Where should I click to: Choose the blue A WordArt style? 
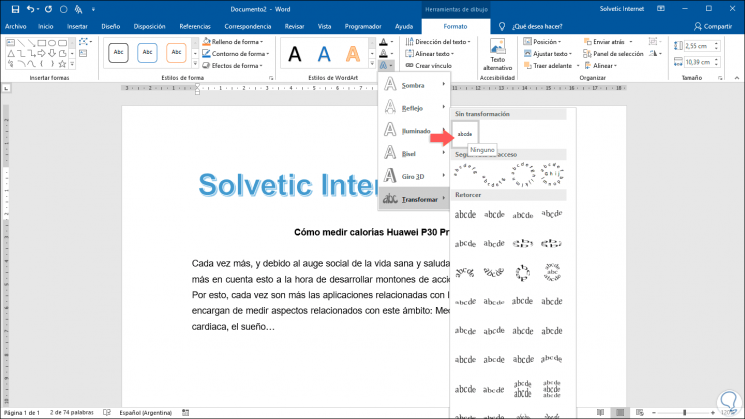click(x=324, y=54)
